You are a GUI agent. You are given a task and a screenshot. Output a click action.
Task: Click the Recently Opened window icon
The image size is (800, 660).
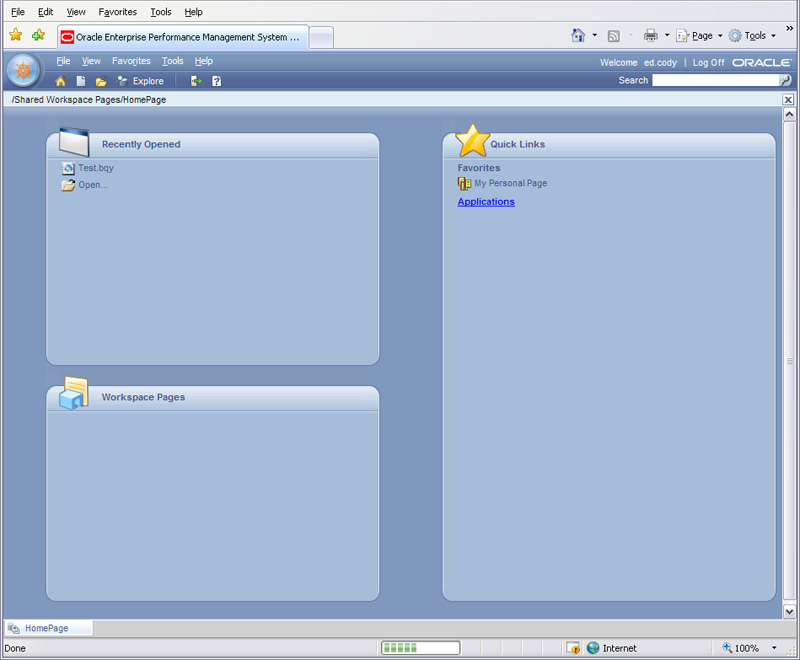[x=74, y=141]
